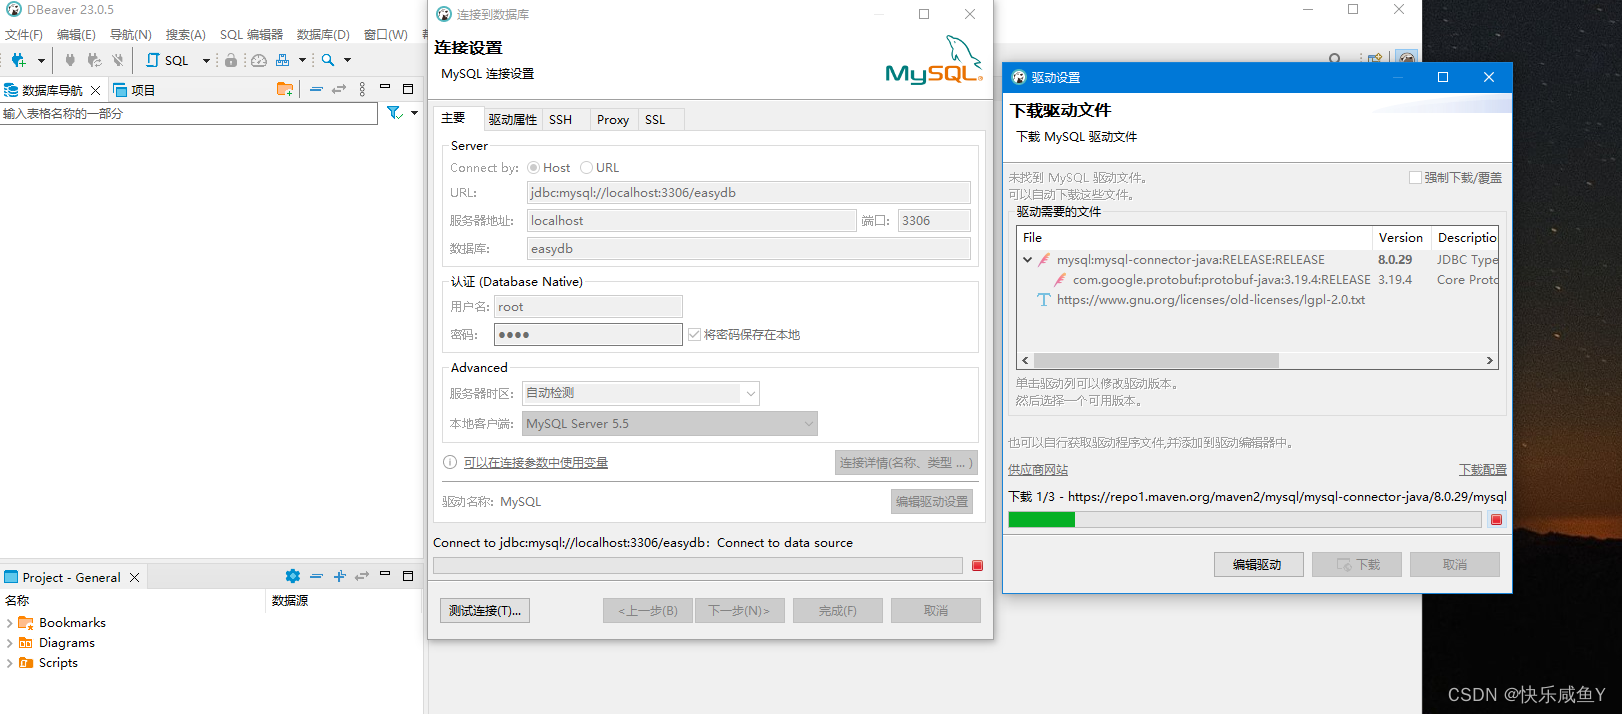This screenshot has width=1622, height=714.
Task: Open the SQL editor toolbar button
Action: coord(168,60)
